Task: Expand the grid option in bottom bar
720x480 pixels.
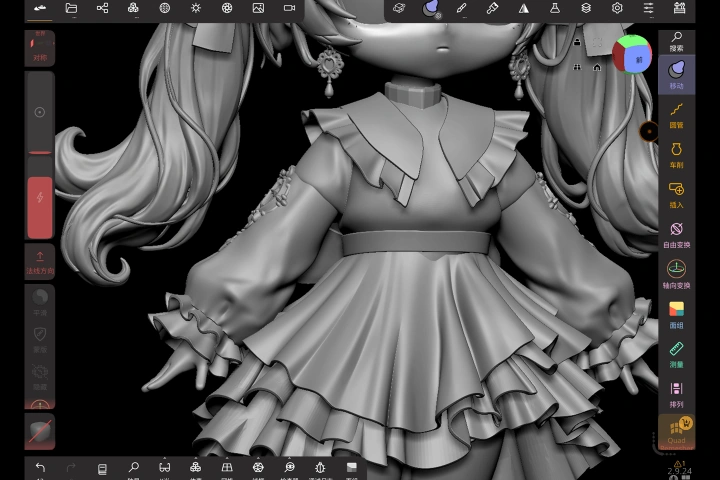Action: [227, 468]
